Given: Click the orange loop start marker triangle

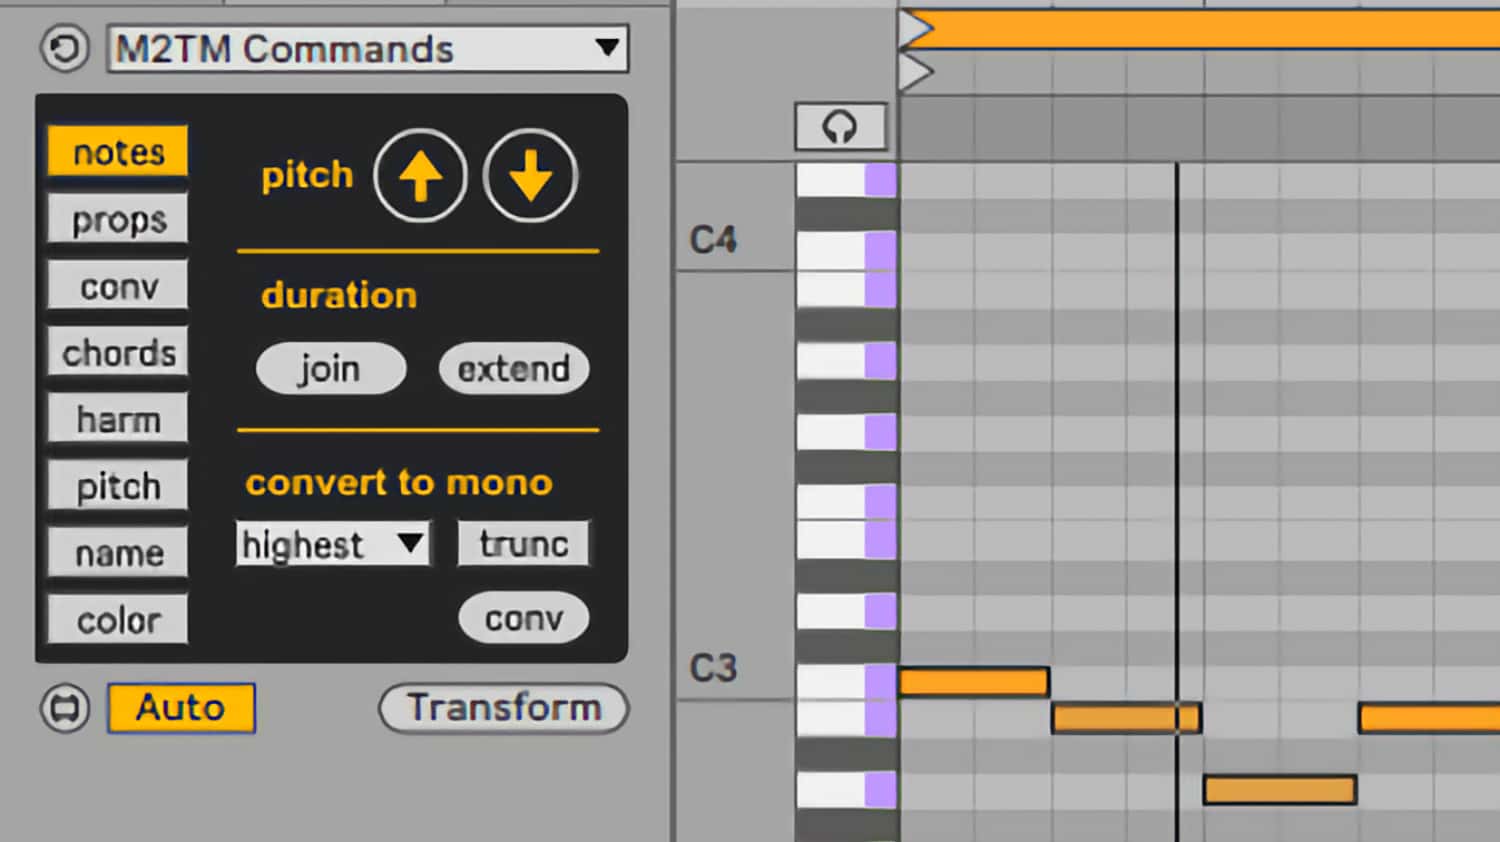Looking at the screenshot, I should coord(916,29).
